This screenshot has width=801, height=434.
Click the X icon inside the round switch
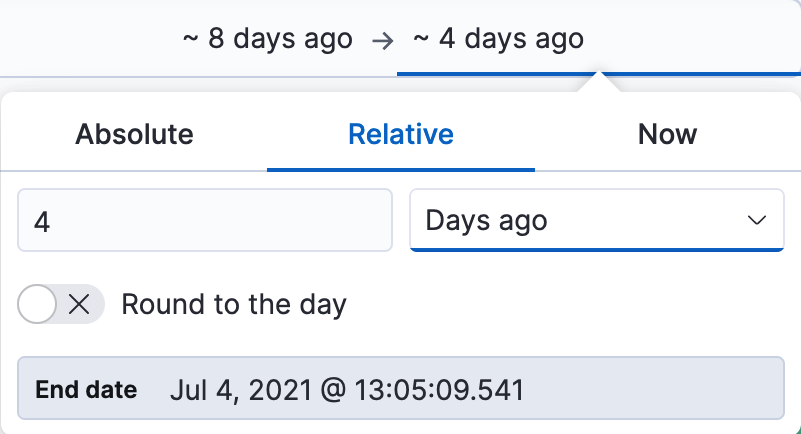pos(79,305)
